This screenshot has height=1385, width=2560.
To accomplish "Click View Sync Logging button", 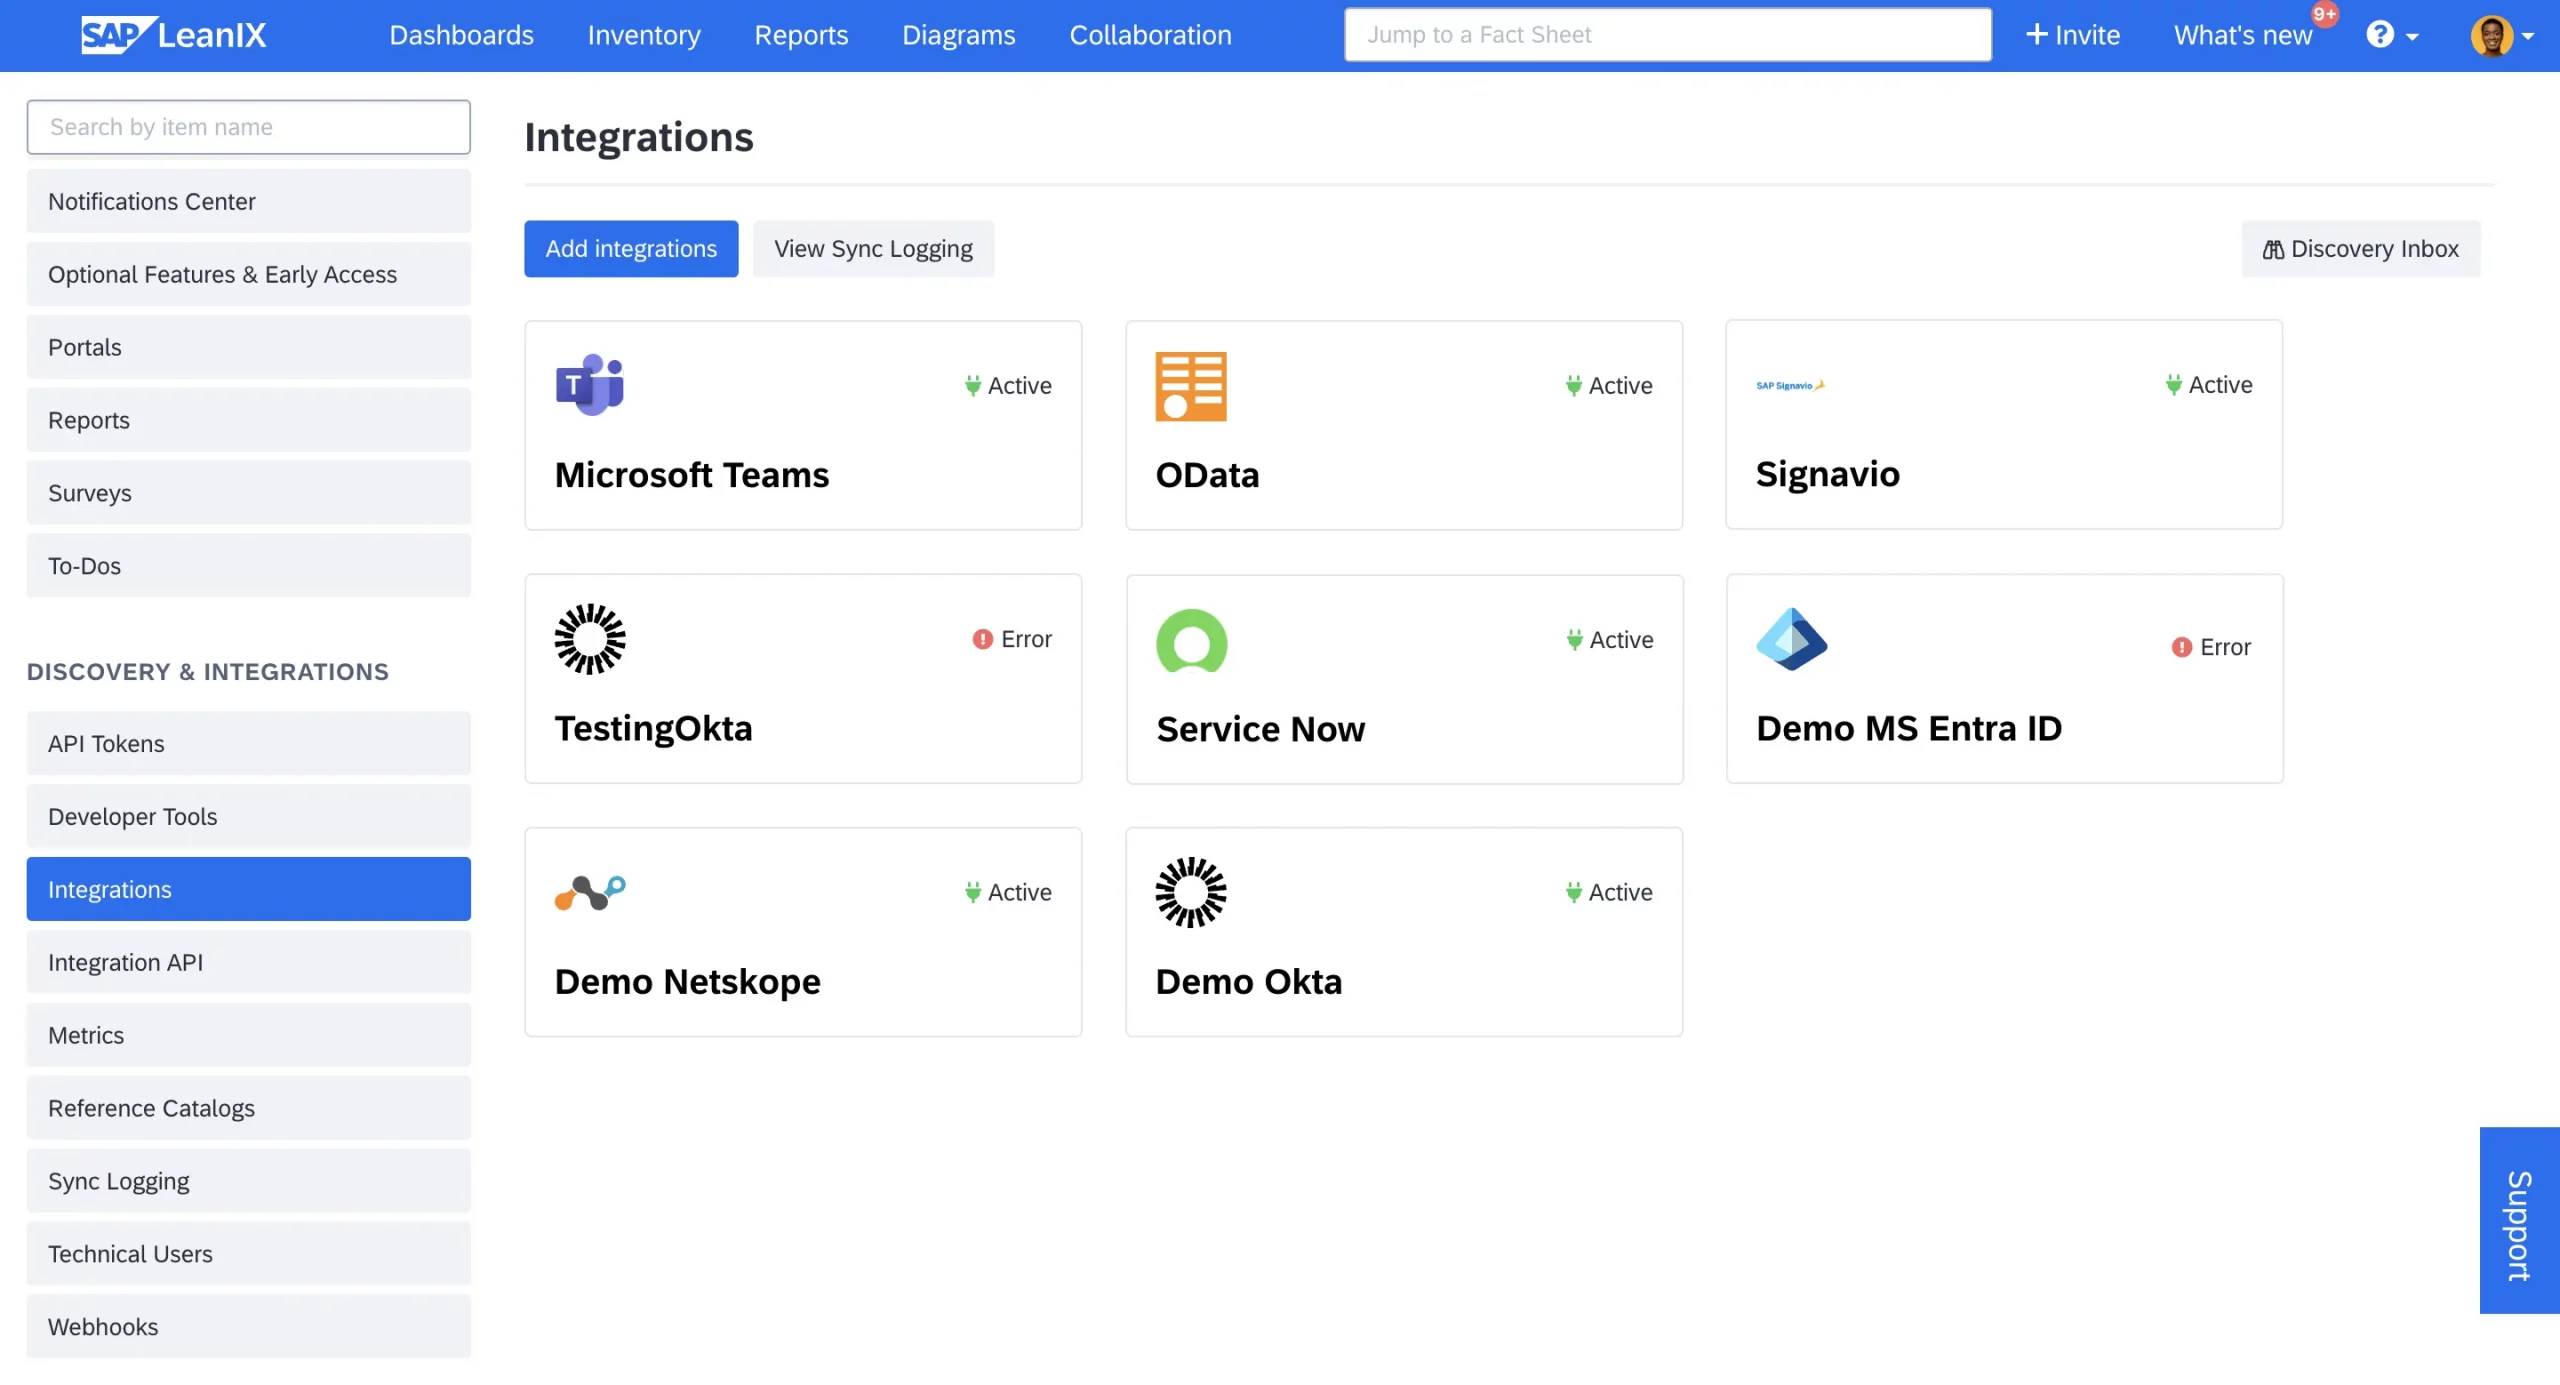I will click(x=873, y=249).
